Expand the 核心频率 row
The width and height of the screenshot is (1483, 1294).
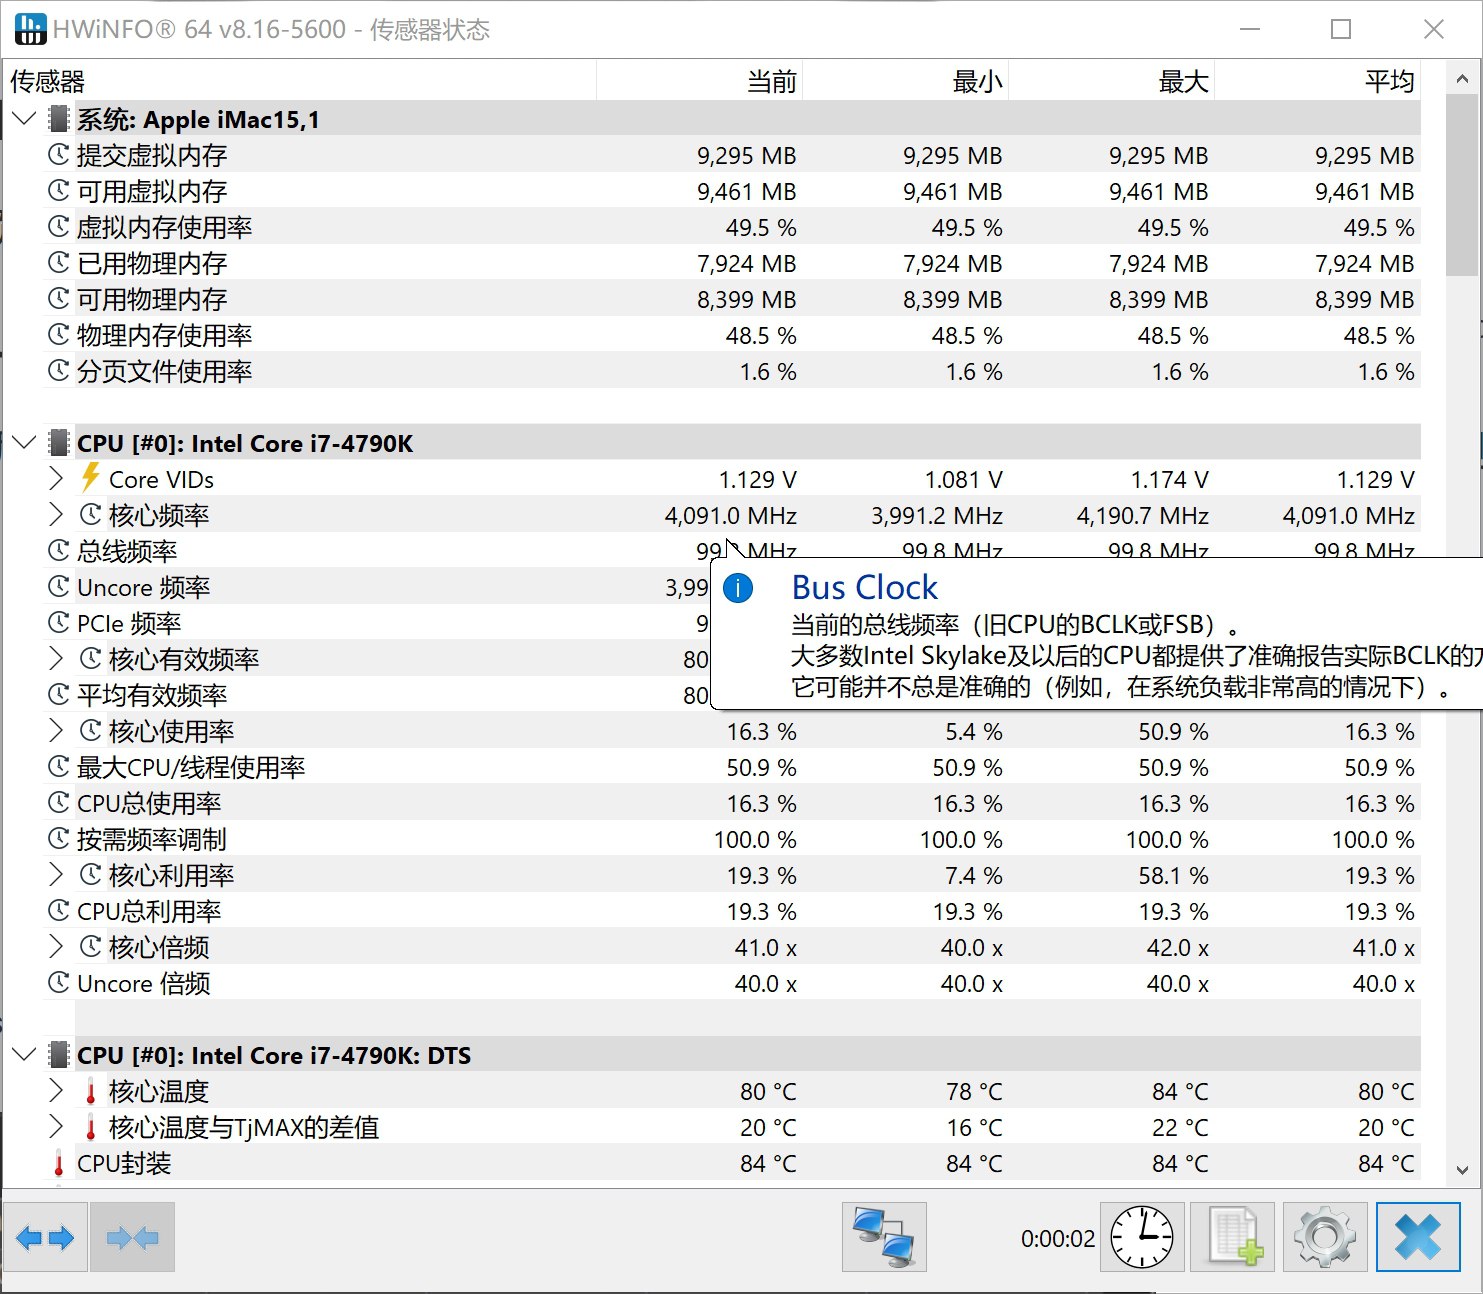tap(56, 515)
